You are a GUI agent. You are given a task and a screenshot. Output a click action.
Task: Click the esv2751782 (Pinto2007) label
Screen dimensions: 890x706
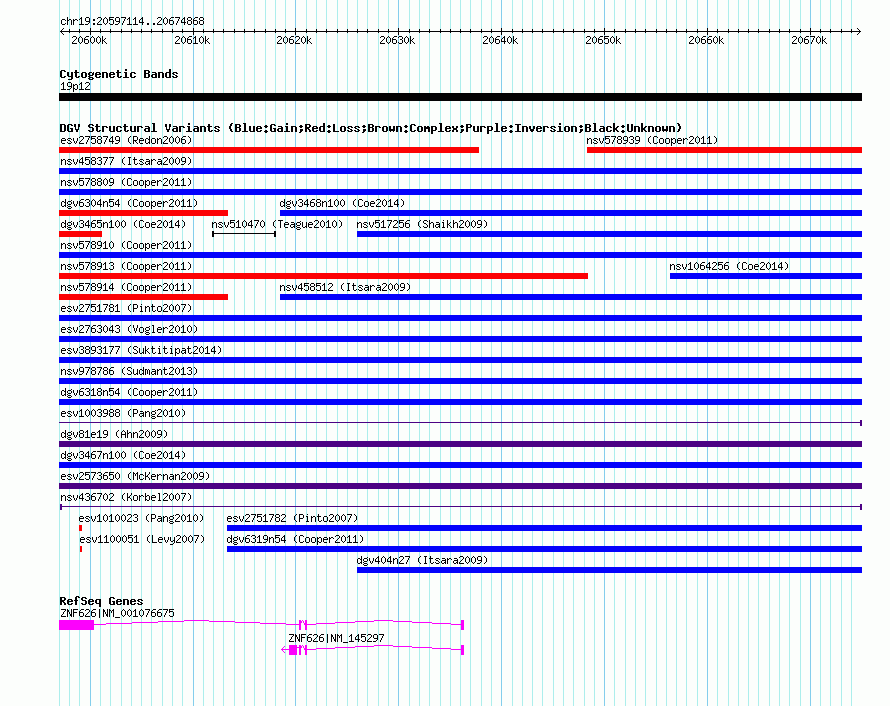click(x=292, y=518)
